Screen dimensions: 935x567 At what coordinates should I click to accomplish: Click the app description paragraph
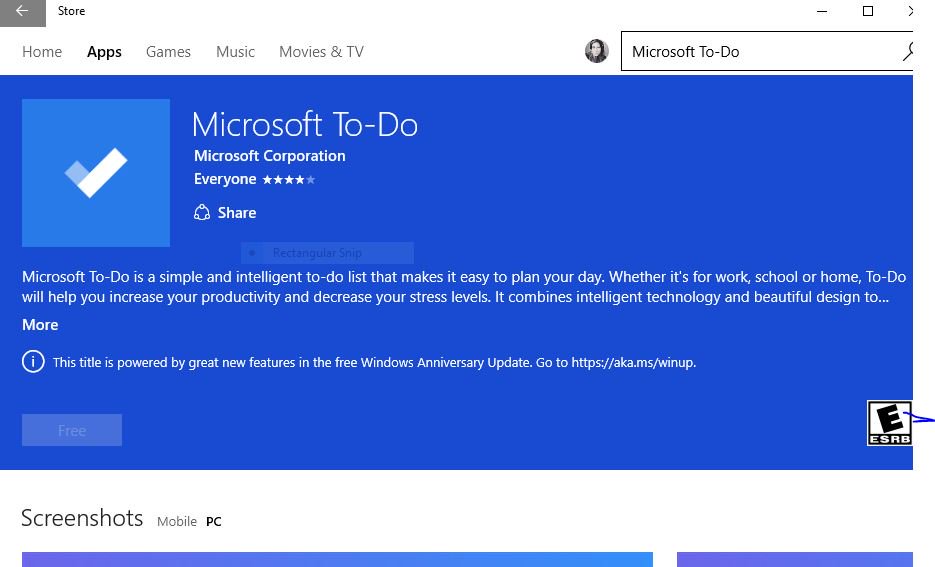(x=464, y=287)
